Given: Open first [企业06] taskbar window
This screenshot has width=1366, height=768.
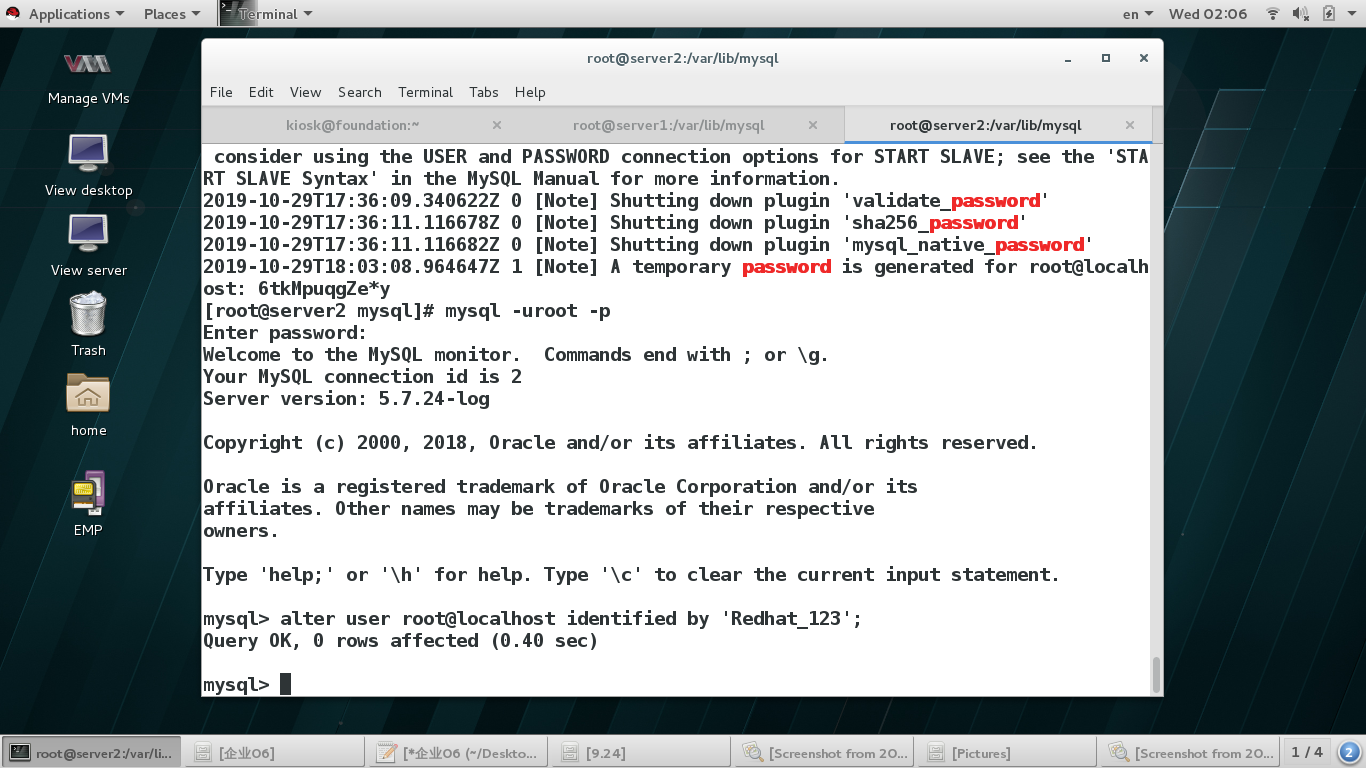Looking at the screenshot, I should [x=276, y=753].
